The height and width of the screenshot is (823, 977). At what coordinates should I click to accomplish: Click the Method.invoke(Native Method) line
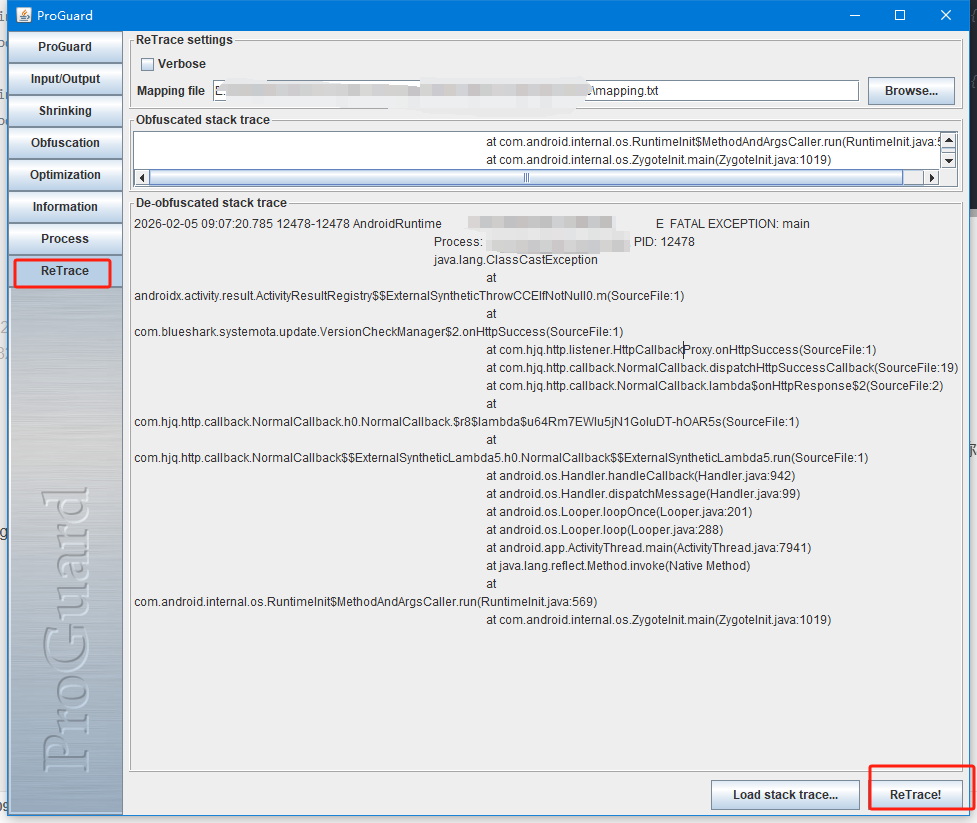(618, 566)
